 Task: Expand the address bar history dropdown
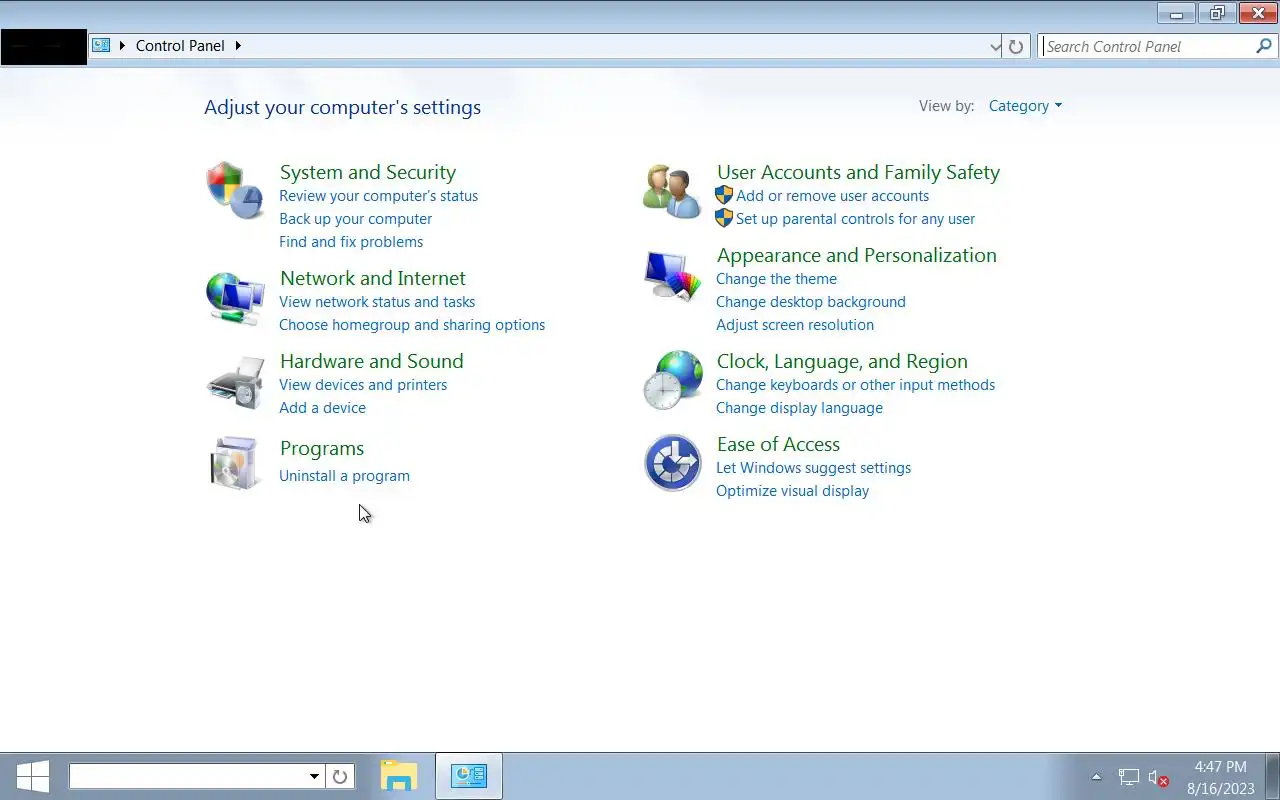(995, 46)
